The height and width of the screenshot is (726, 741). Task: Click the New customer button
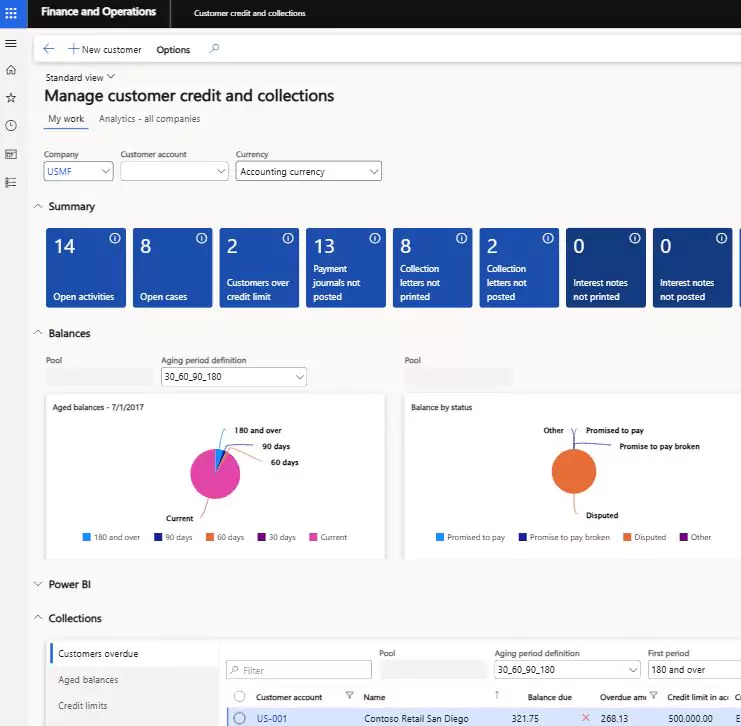tap(105, 49)
